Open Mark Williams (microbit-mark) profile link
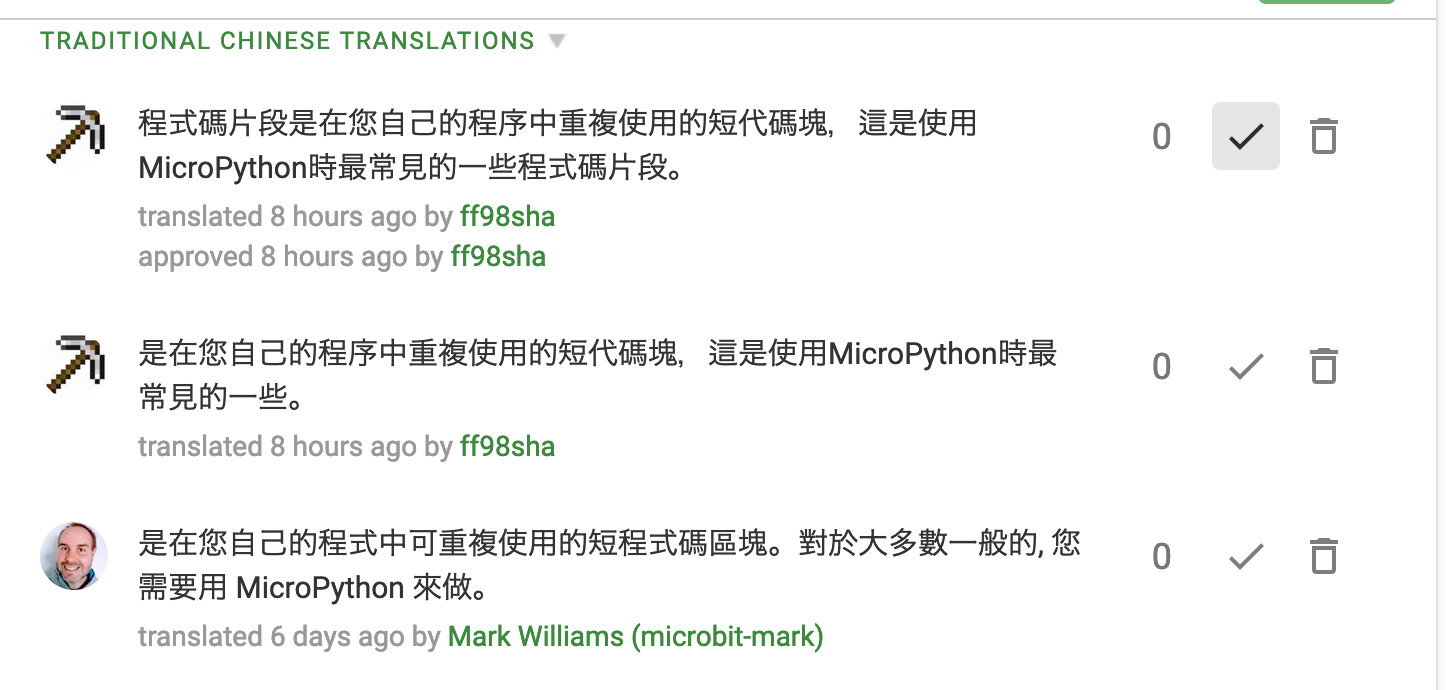Screen dimensions: 1446x690 click(635, 636)
